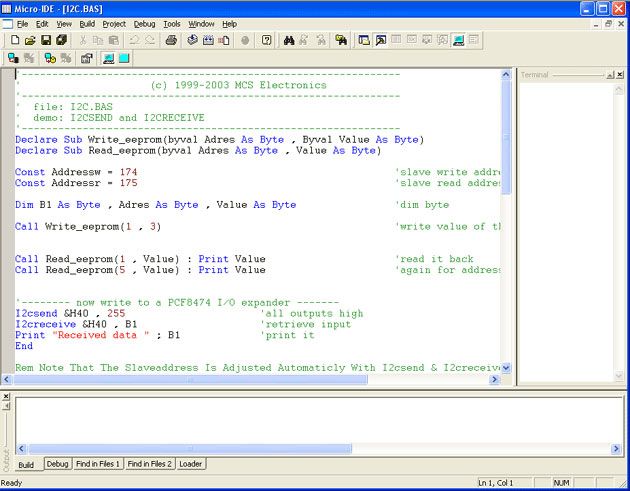
Task: Click the output pane horizontal scrollbar right arrow
Action: coord(616,448)
